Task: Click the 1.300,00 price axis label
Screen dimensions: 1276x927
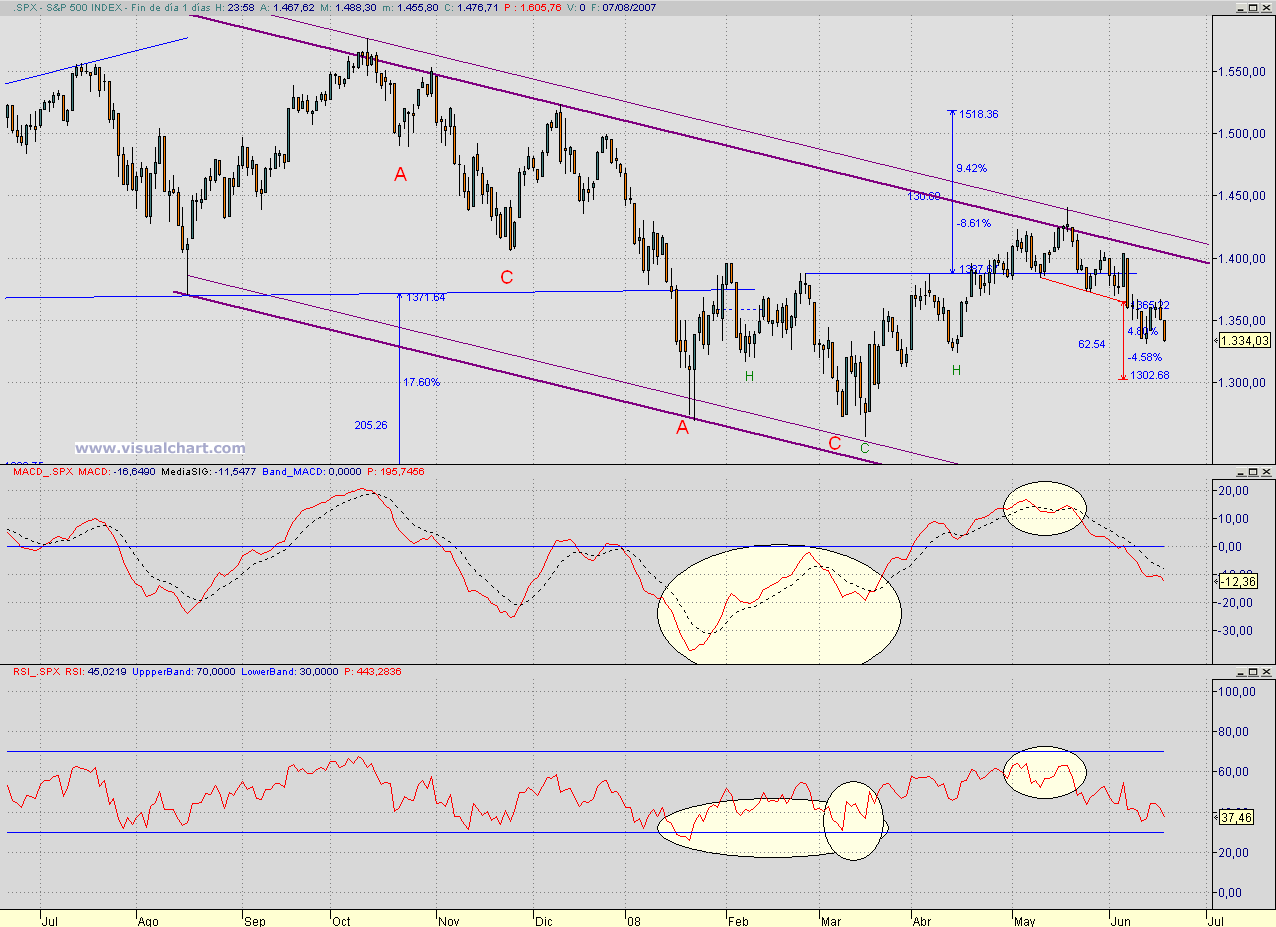Action: [1241, 383]
